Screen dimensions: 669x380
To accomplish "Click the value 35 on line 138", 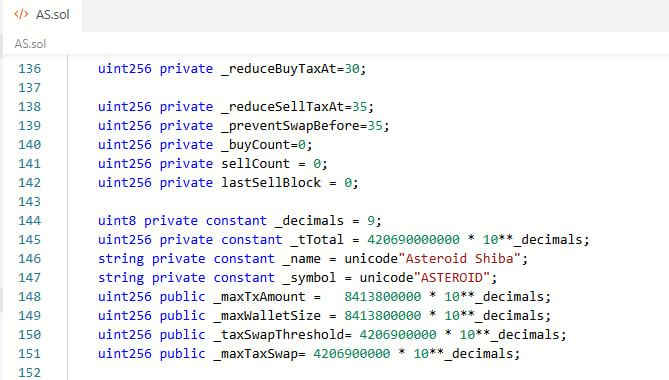I will coord(360,107).
